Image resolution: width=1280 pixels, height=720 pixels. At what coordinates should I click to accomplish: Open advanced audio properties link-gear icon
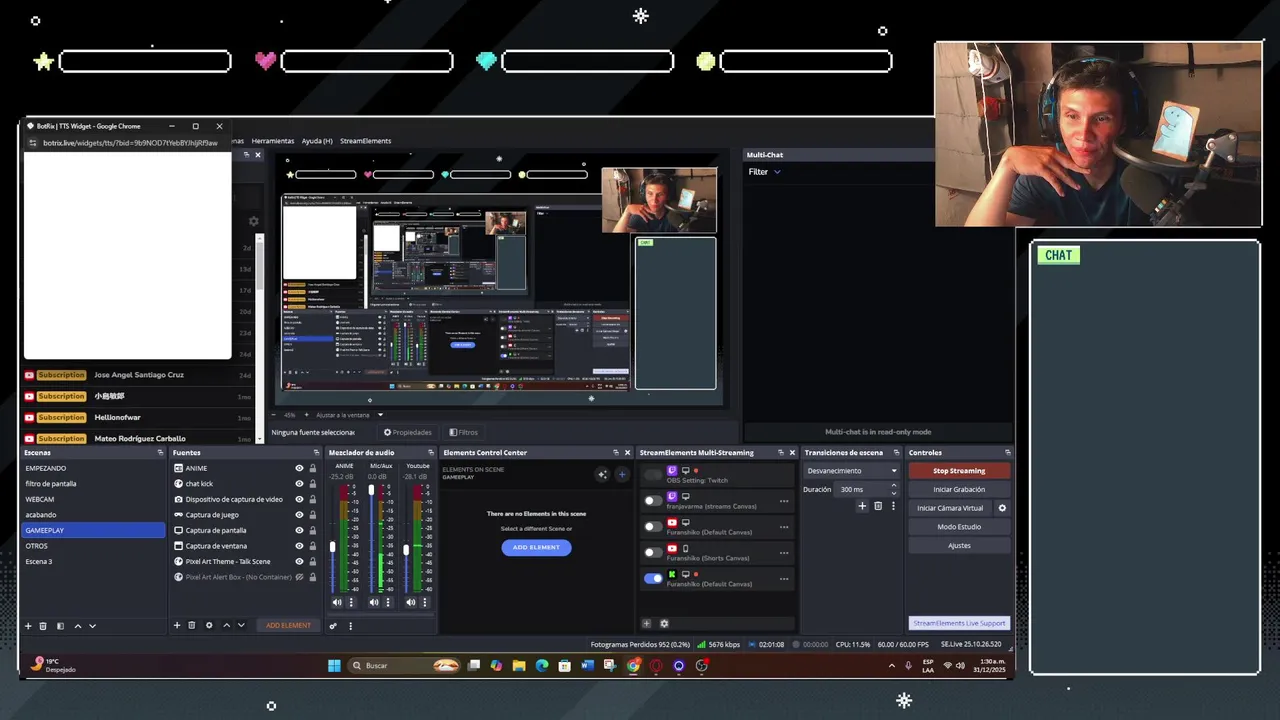(334, 626)
